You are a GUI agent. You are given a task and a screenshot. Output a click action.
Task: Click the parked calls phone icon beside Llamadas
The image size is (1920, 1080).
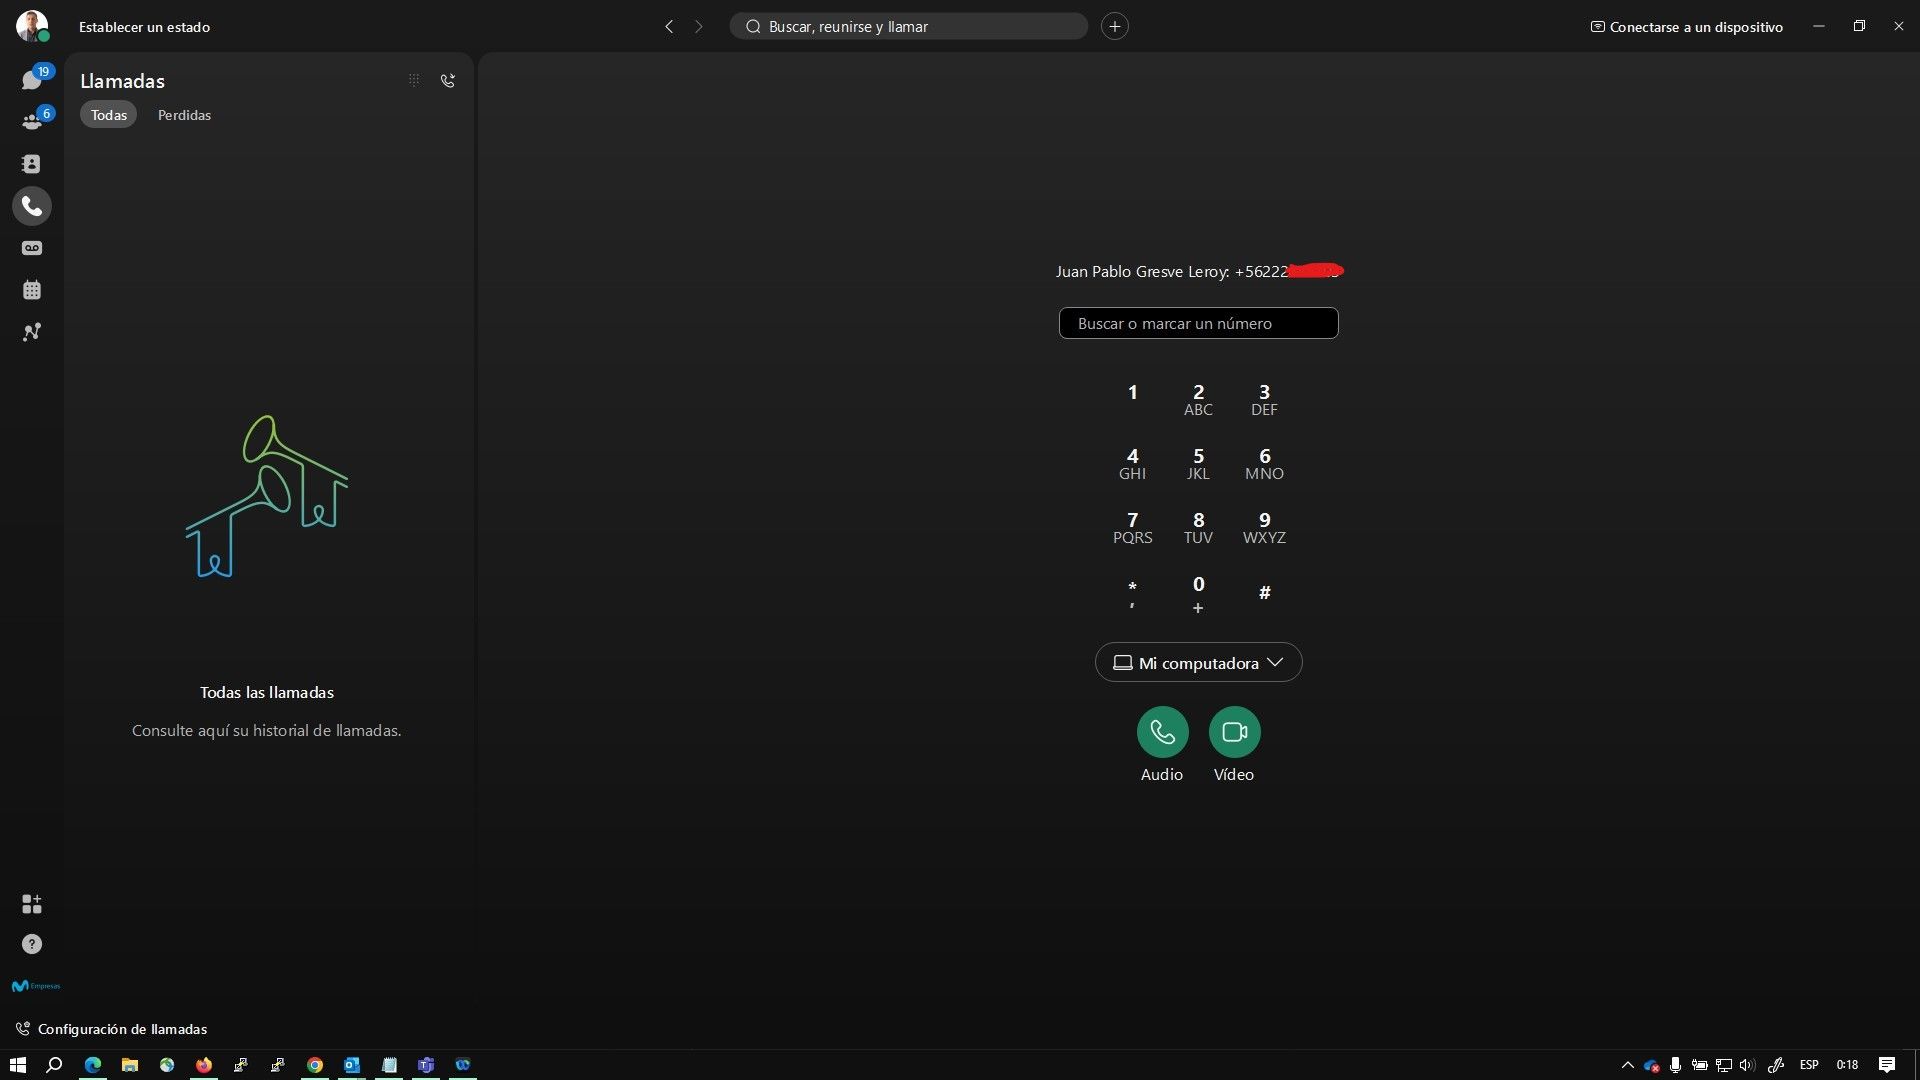[447, 80]
